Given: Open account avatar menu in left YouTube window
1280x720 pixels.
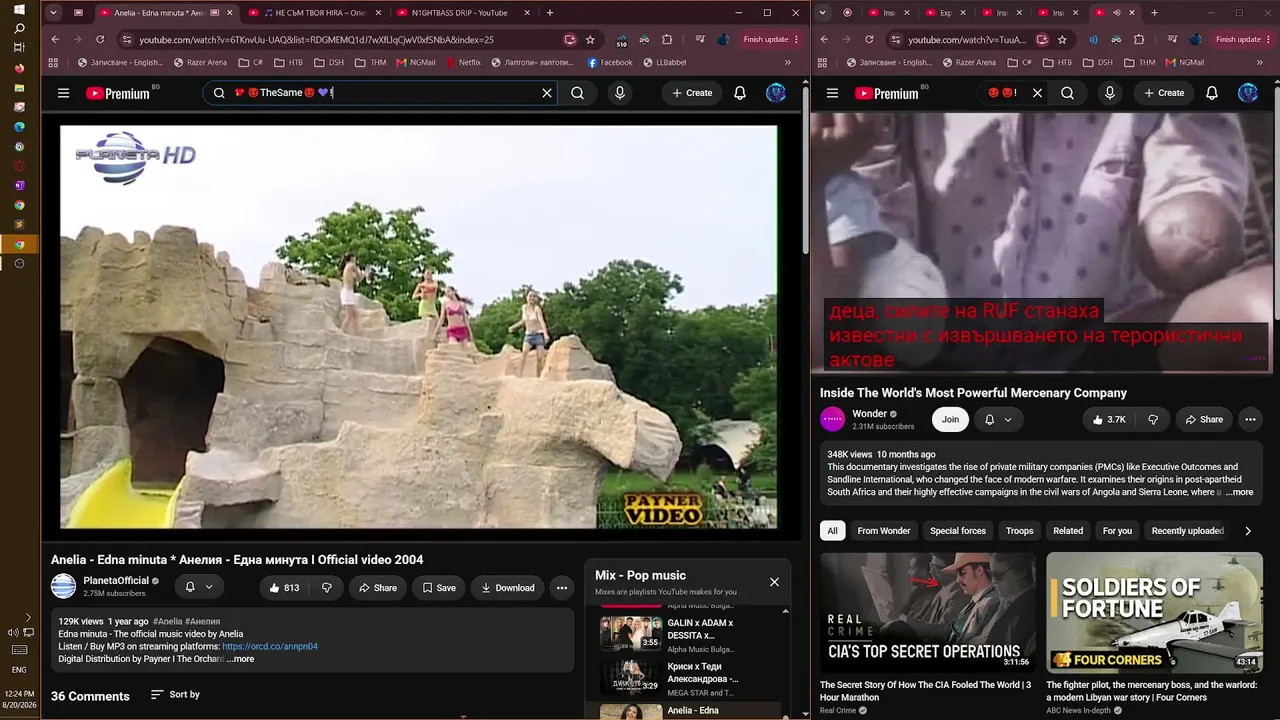Looking at the screenshot, I should click(x=776, y=93).
